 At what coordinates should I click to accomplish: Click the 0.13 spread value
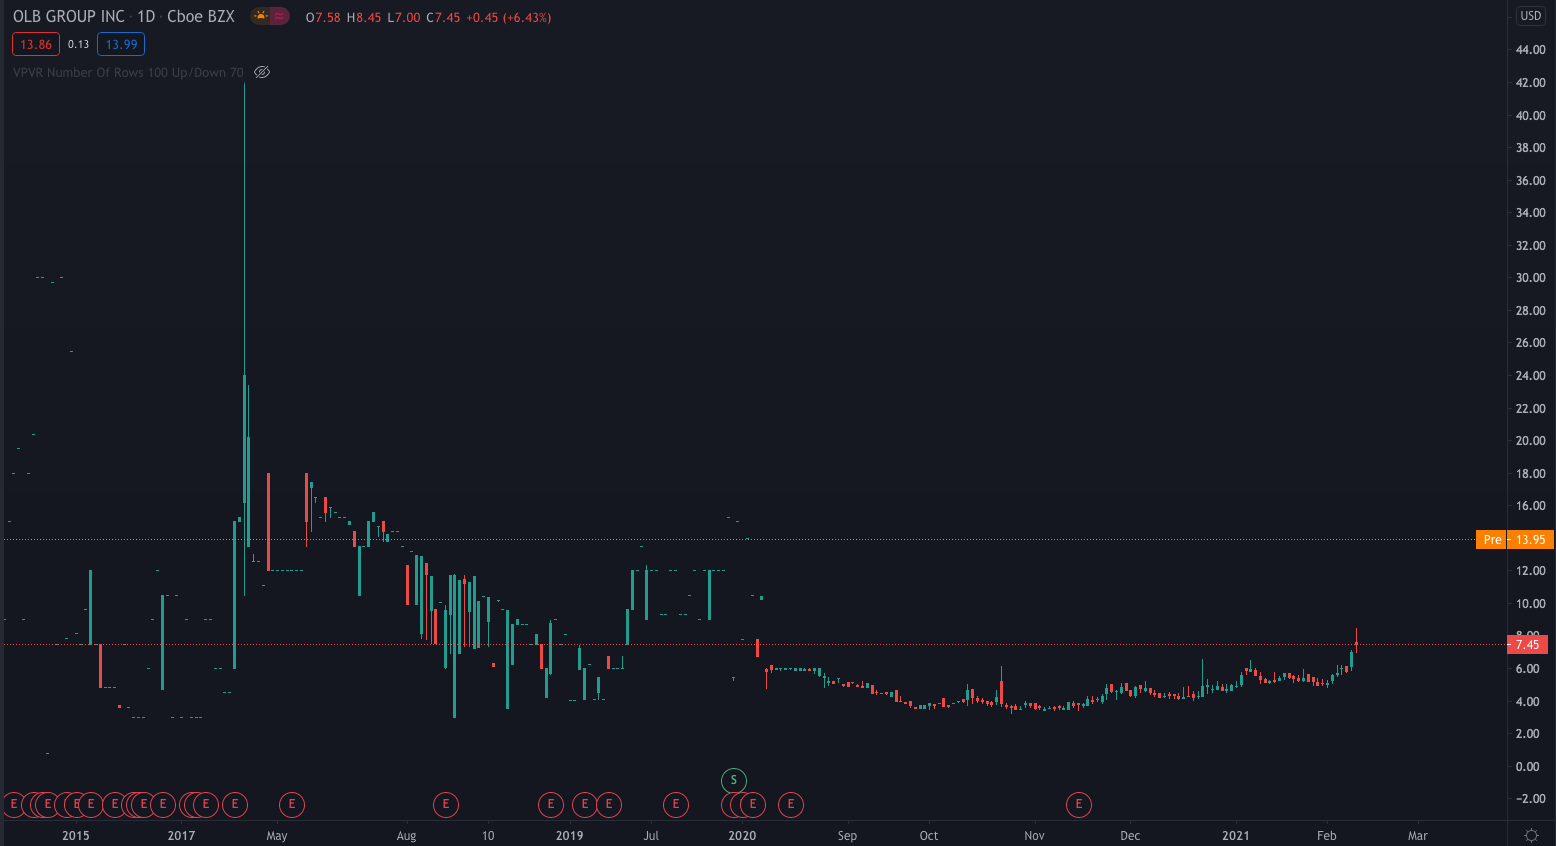tap(79, 44)
